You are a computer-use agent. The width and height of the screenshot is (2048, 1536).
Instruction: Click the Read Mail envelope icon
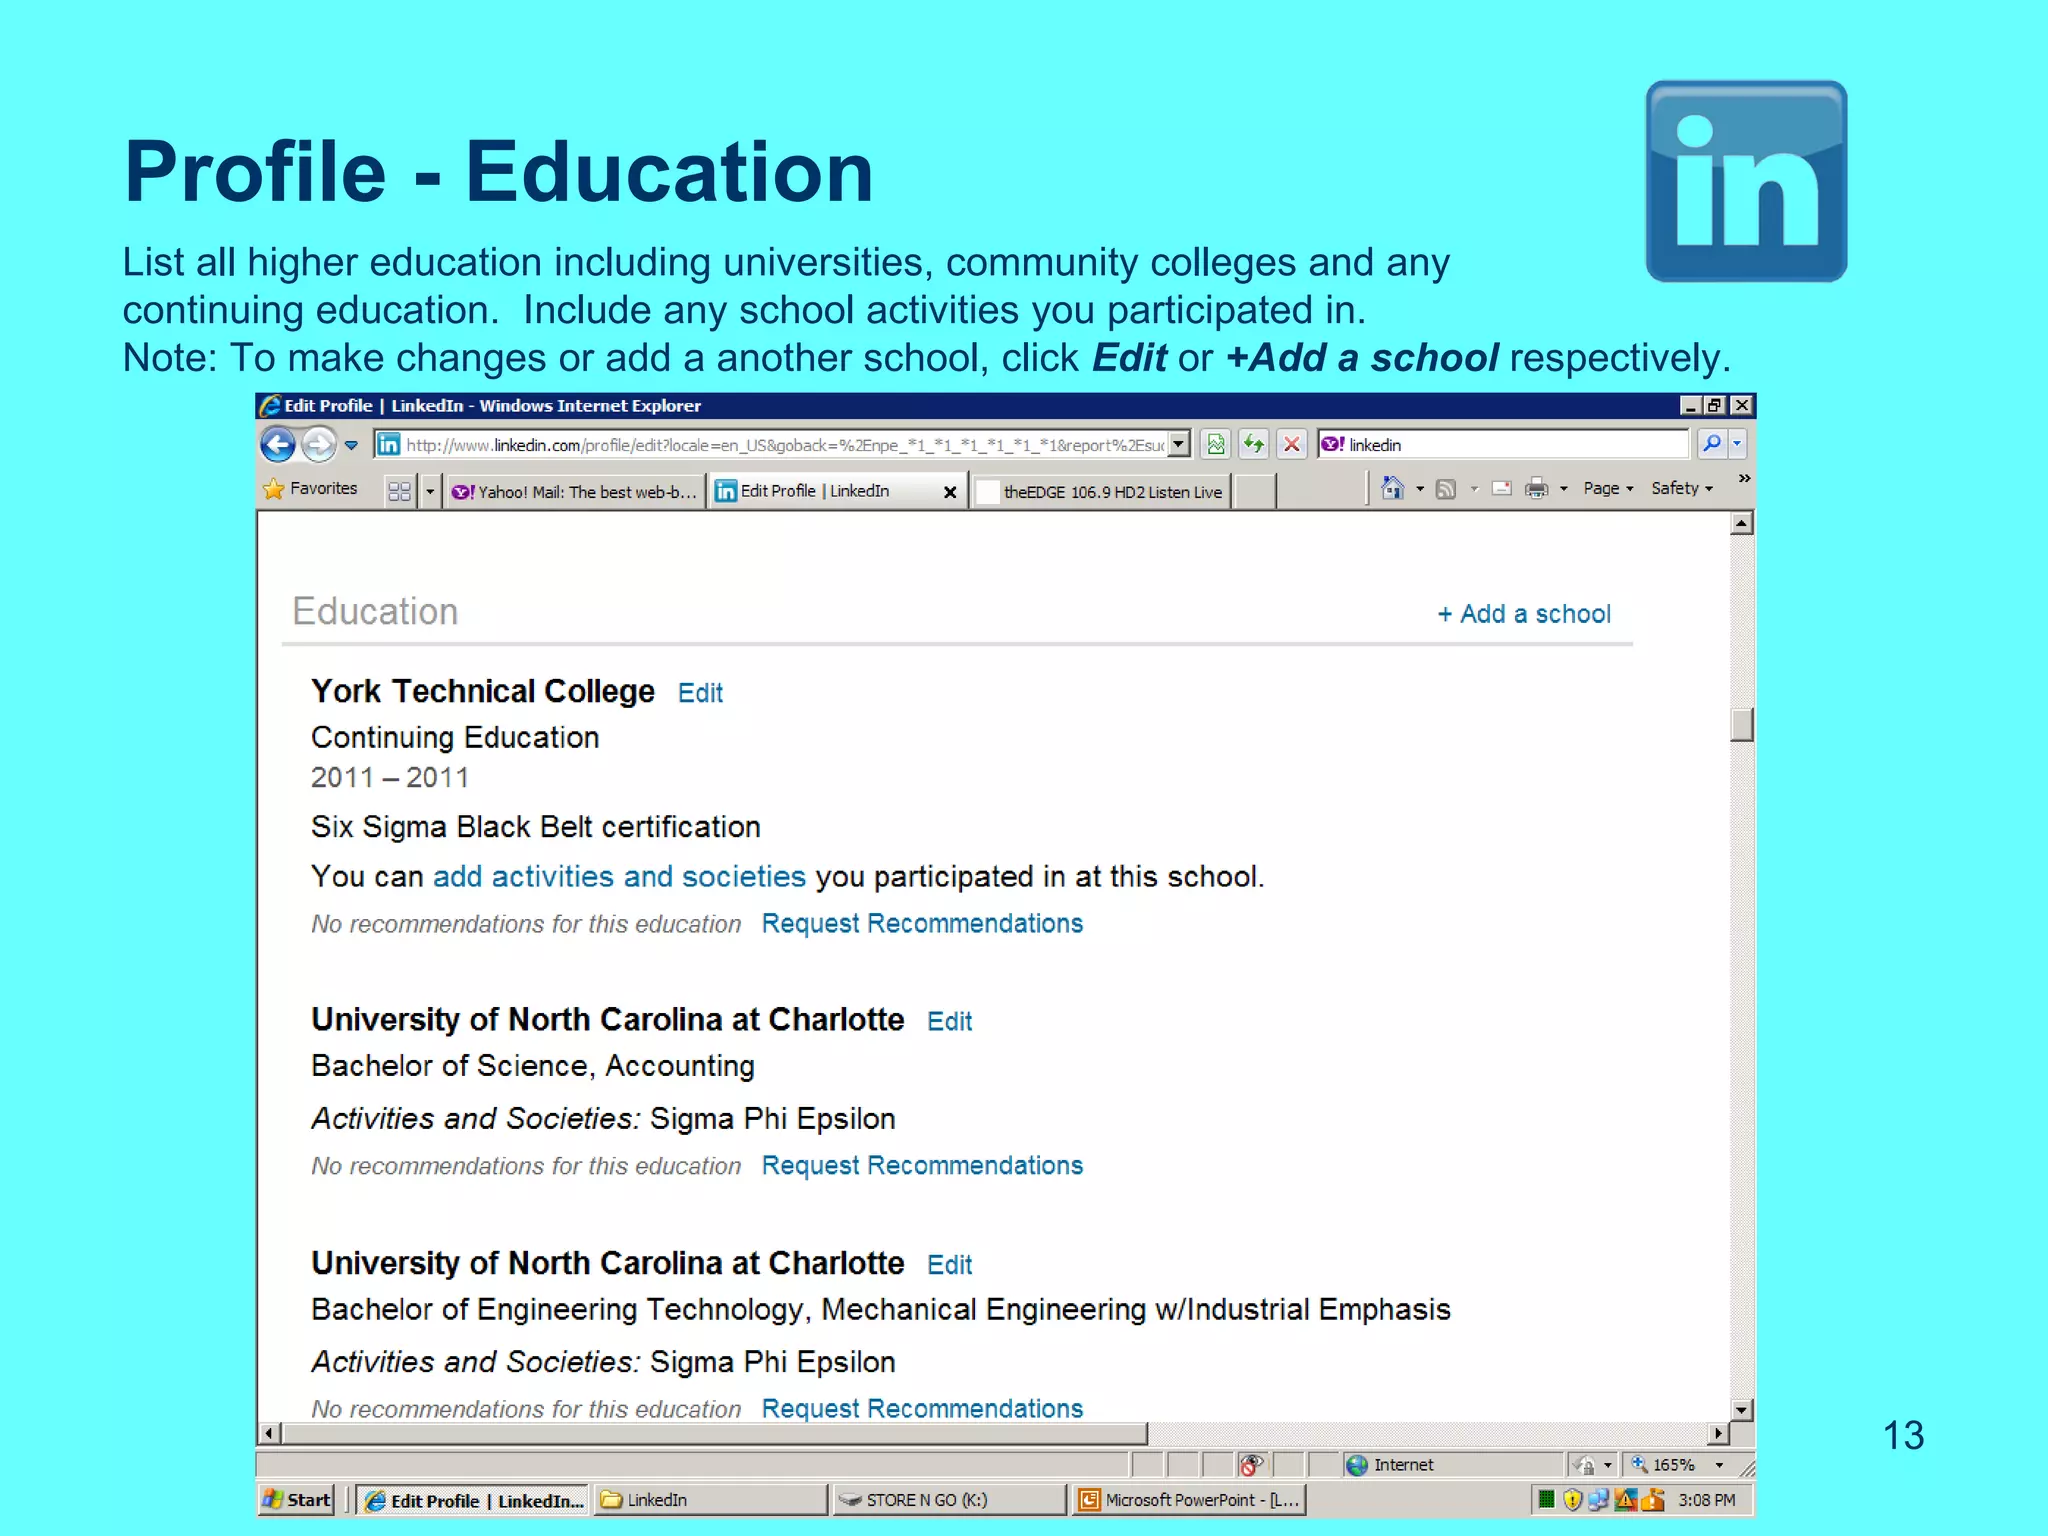(x=1501, y=489)
